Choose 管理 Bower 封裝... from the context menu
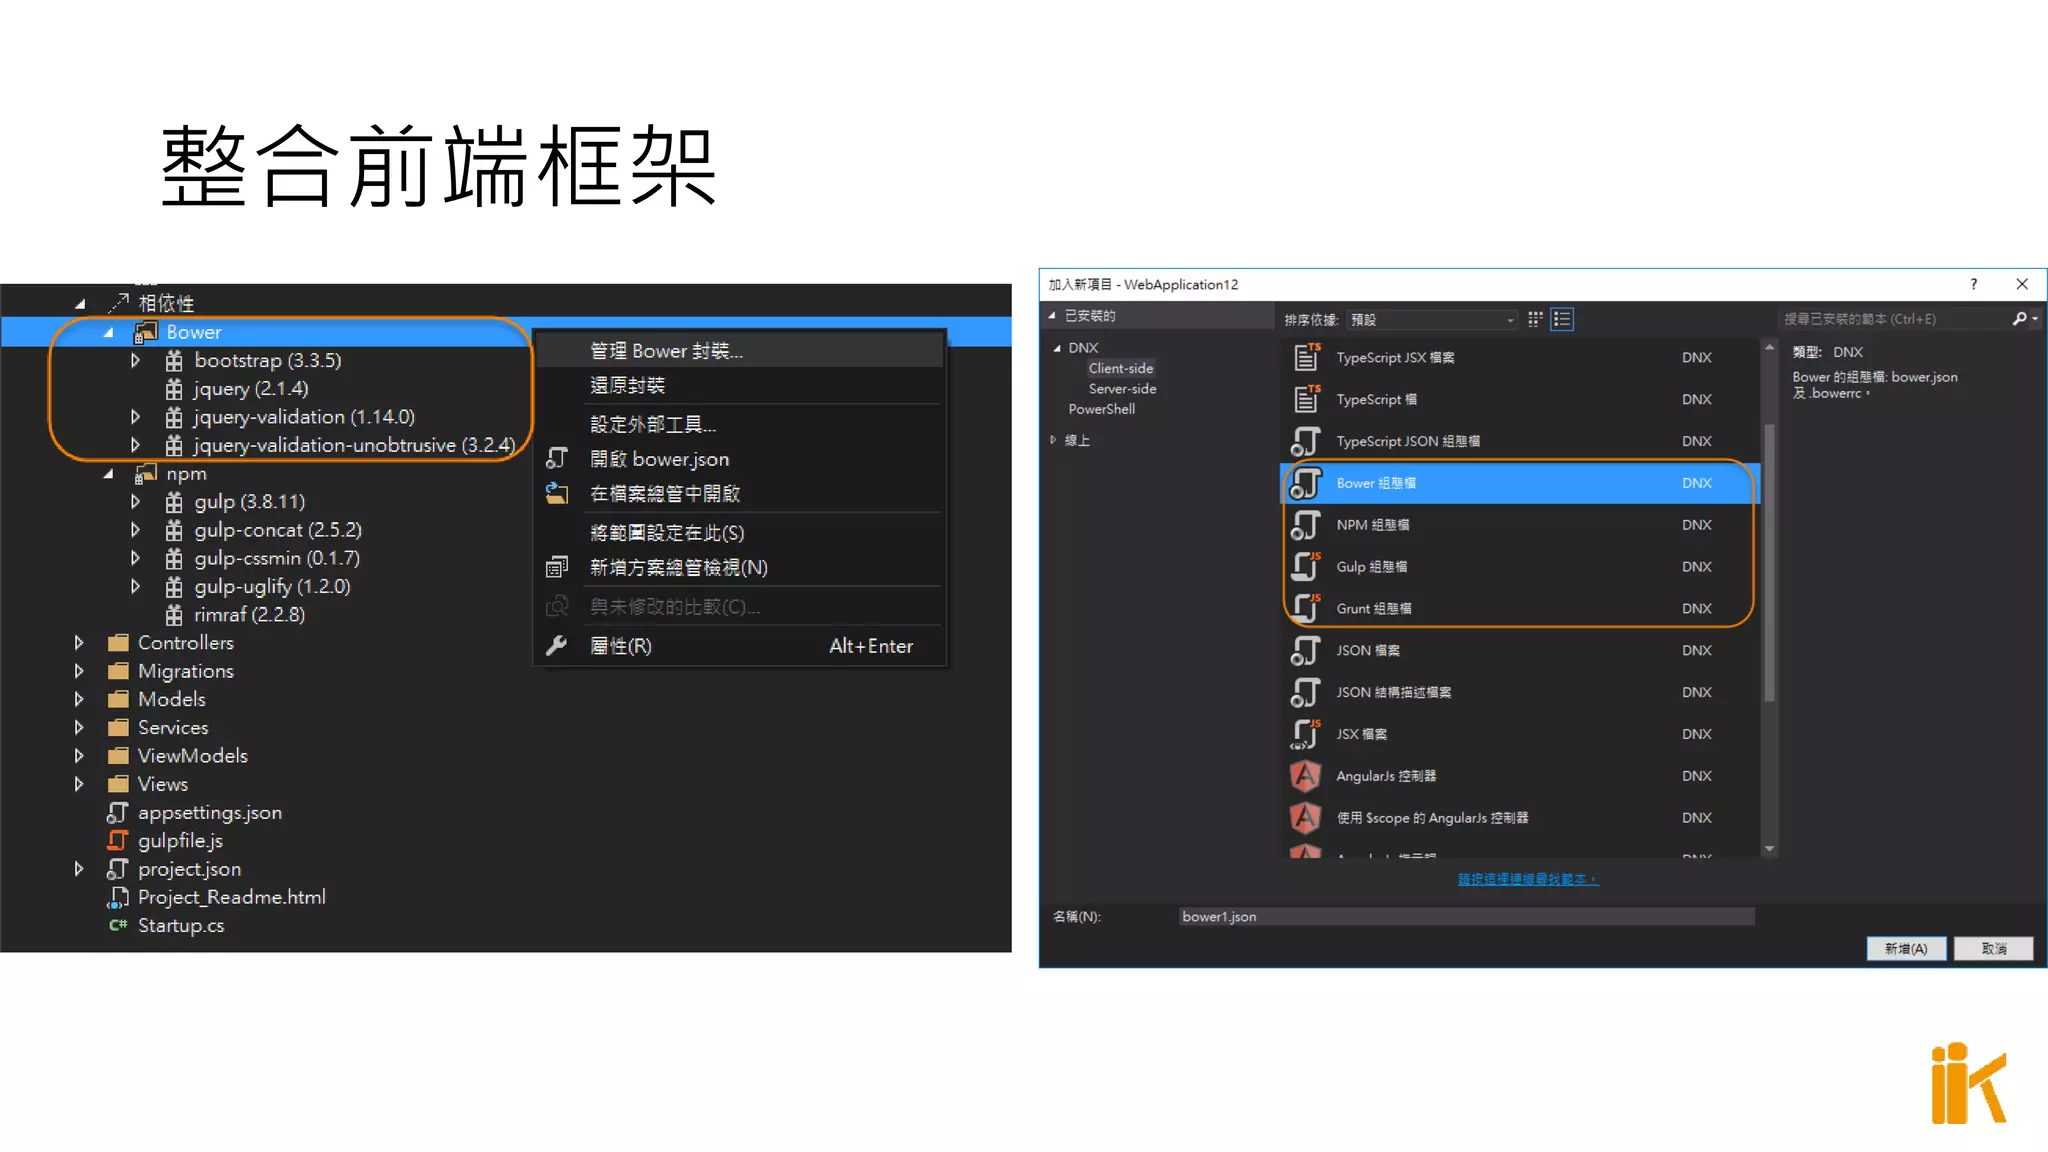 (740, 351)
